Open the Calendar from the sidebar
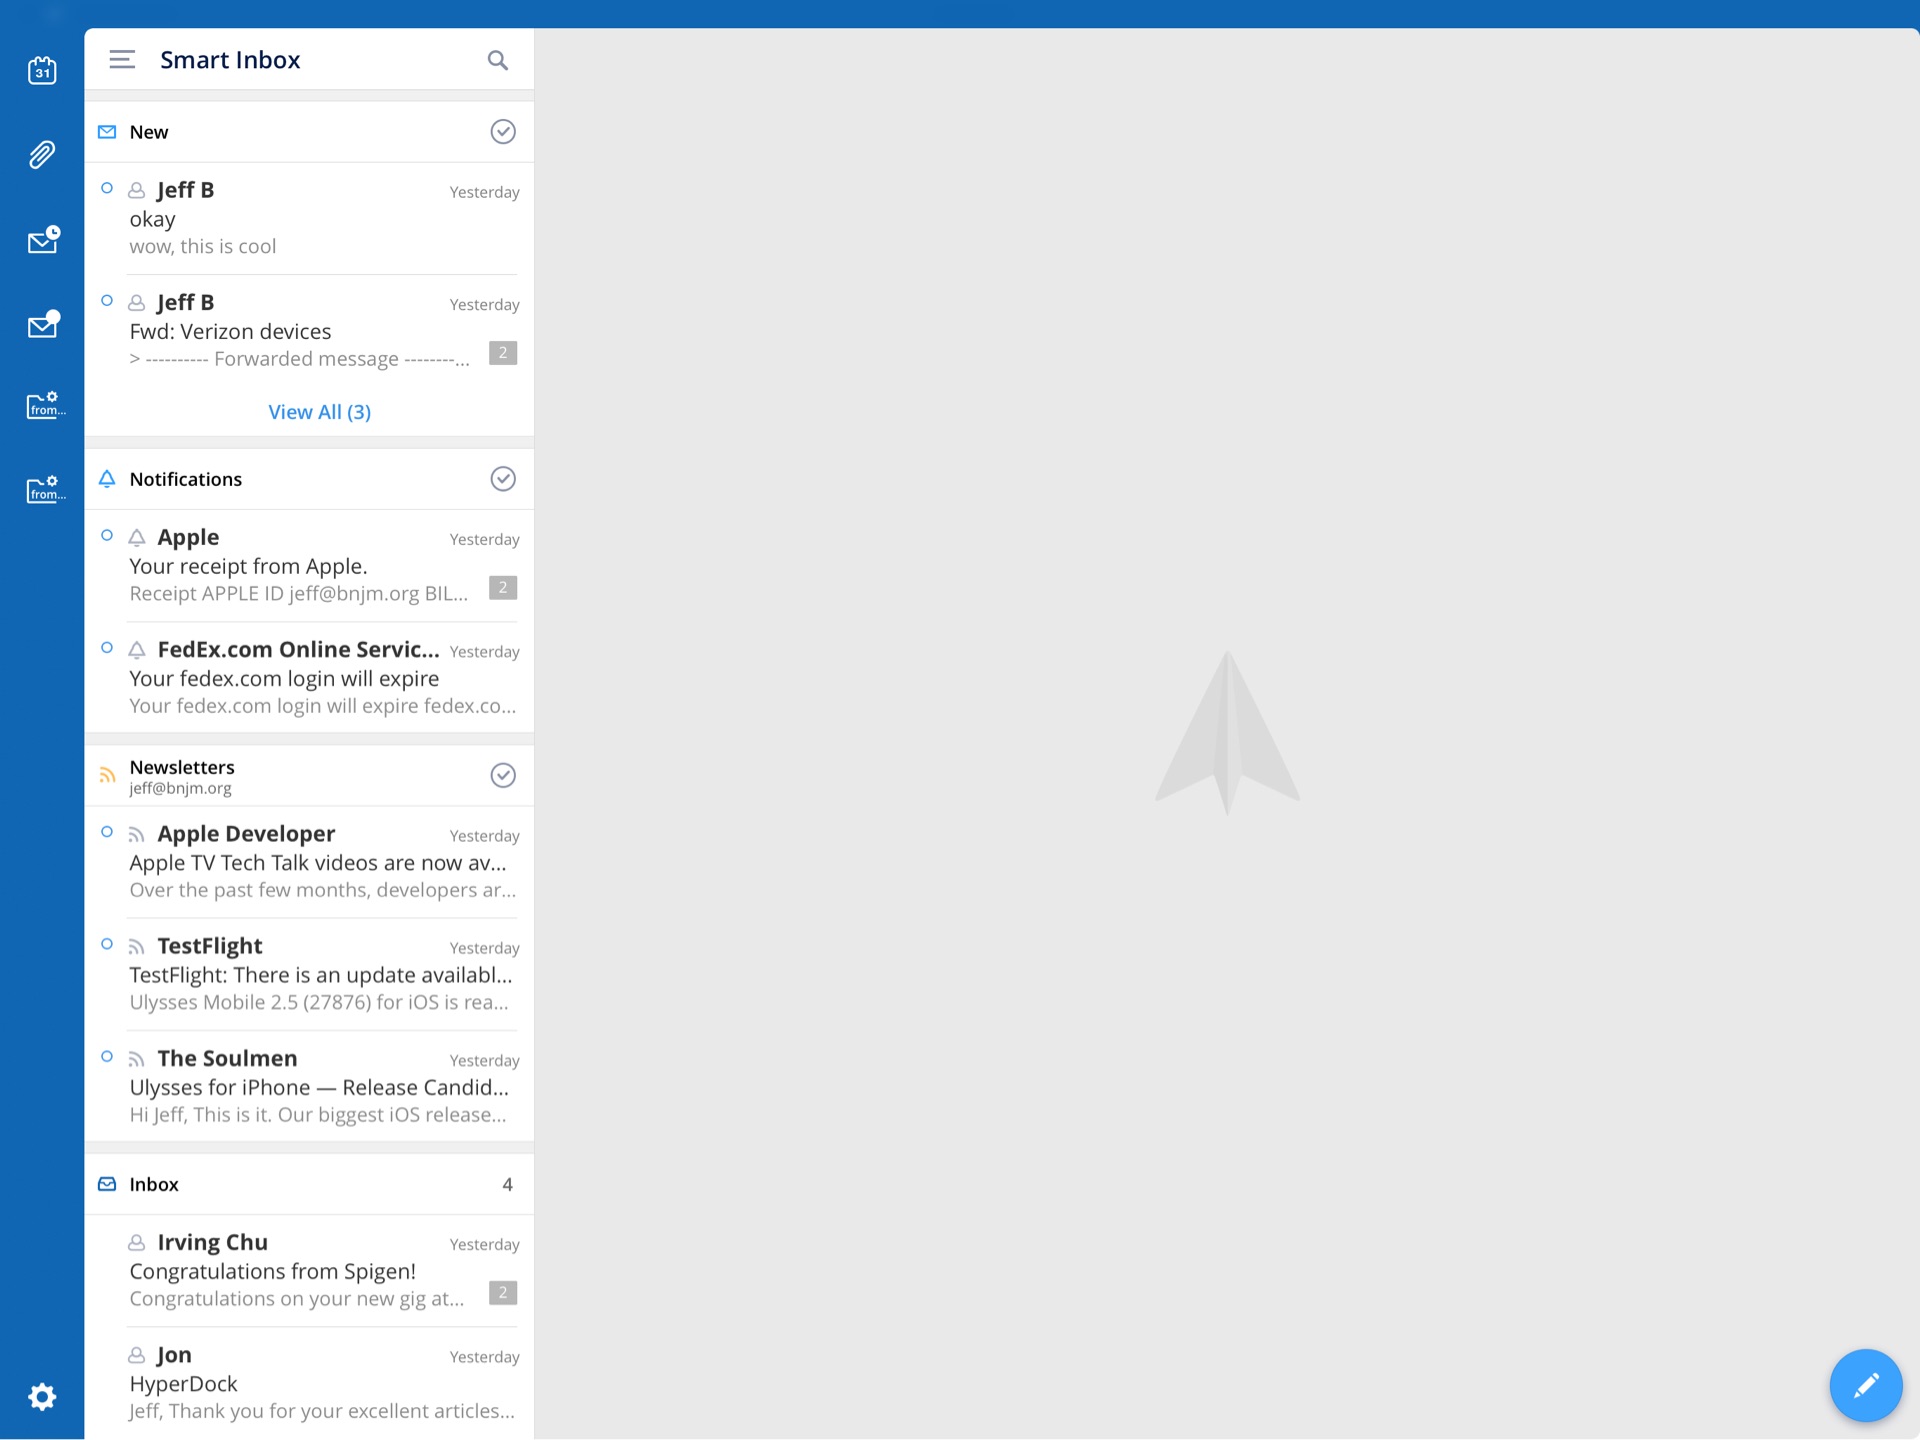 pos(42,70)
